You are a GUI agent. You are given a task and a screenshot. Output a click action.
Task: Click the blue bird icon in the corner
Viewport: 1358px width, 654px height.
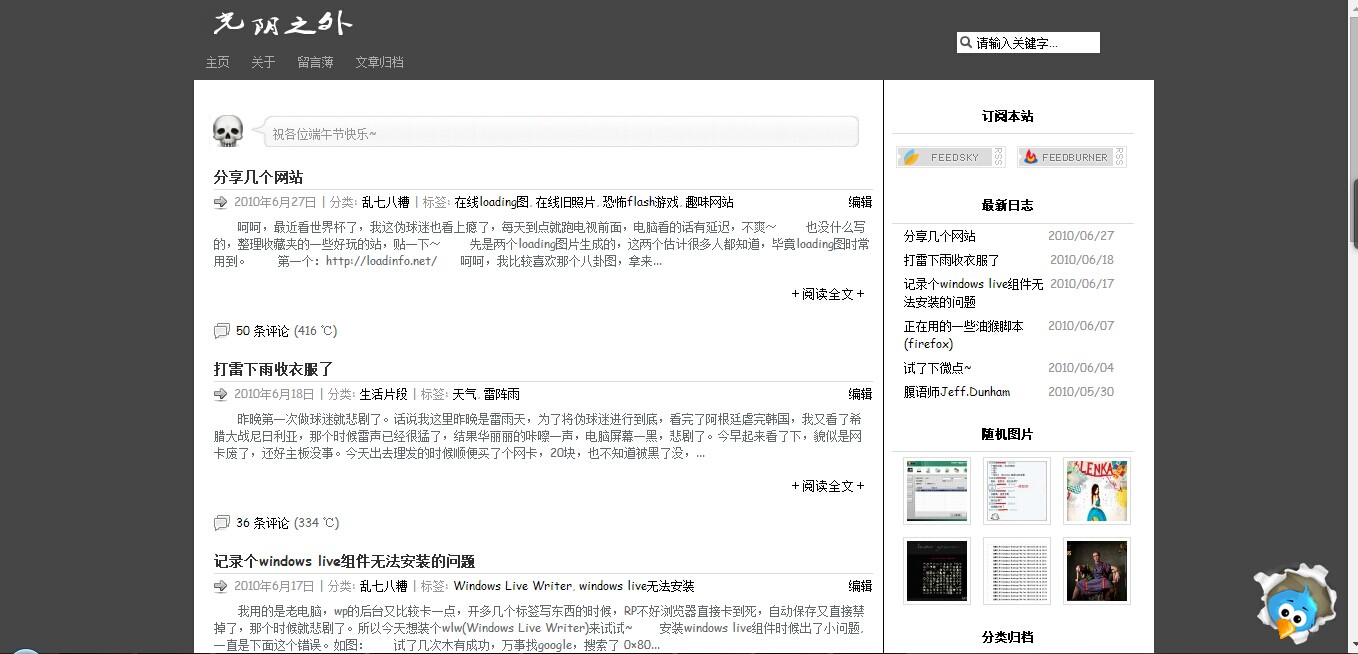[1294, 608]
